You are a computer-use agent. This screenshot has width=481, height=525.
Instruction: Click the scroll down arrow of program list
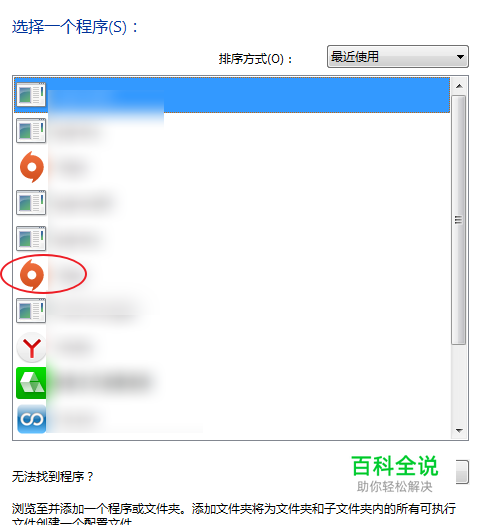pyautogui.click(x=459, y=430)
